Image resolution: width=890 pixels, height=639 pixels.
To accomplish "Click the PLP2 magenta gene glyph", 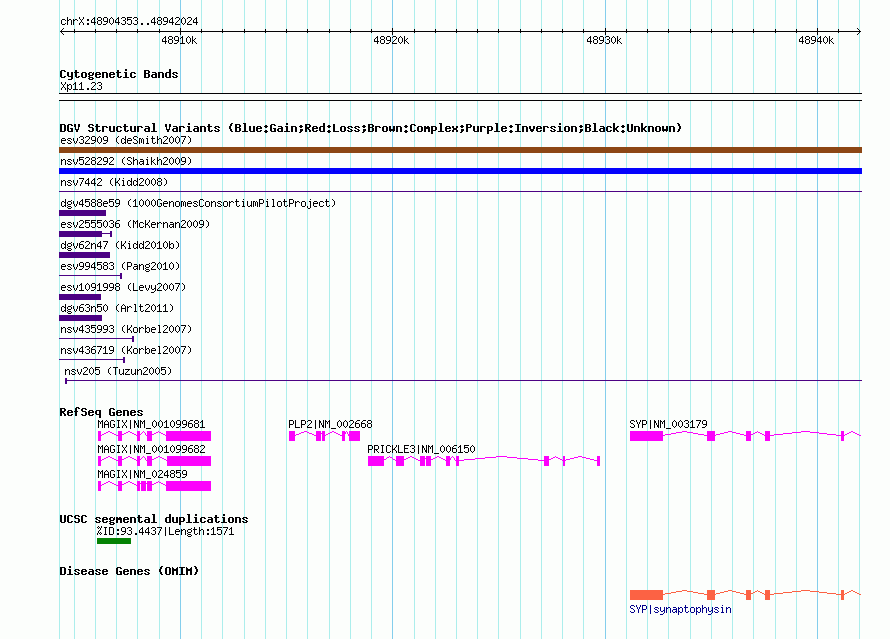I will tap(325, 436).
